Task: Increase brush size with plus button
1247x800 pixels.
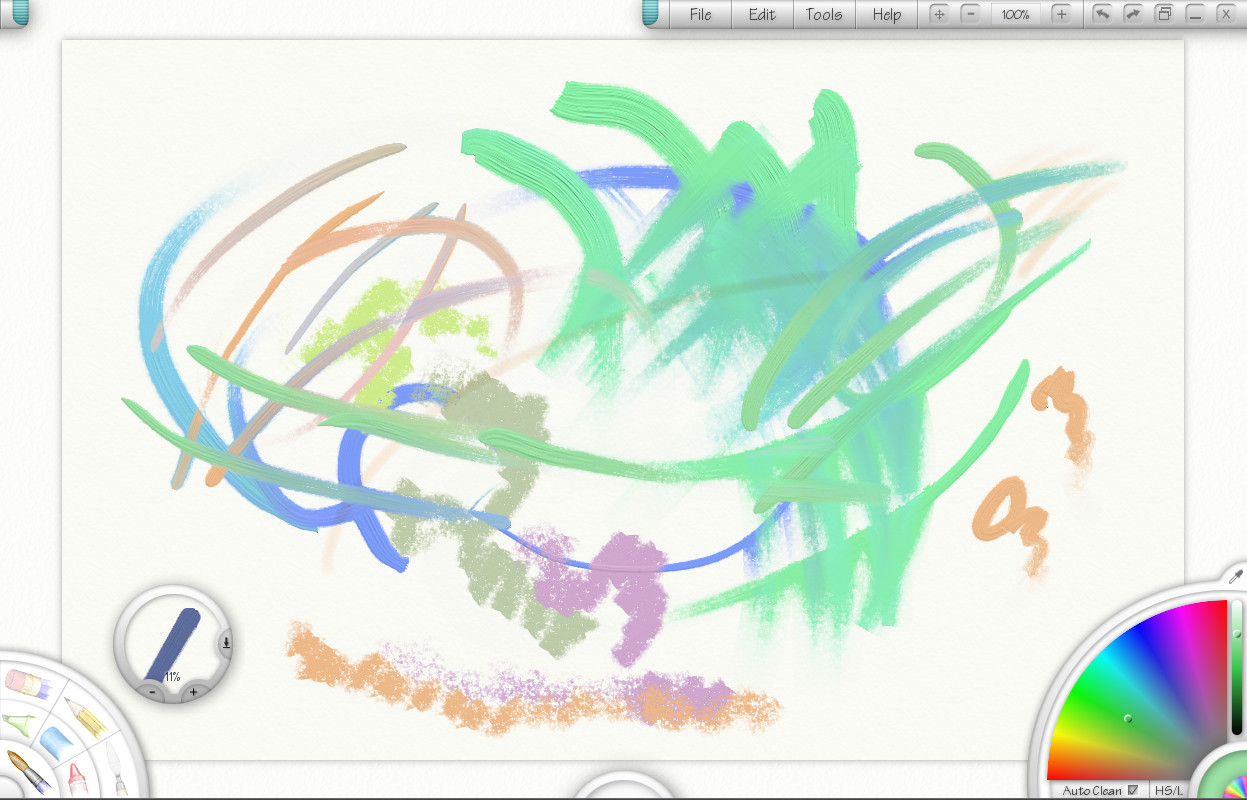Action: (x=193, y=691)
